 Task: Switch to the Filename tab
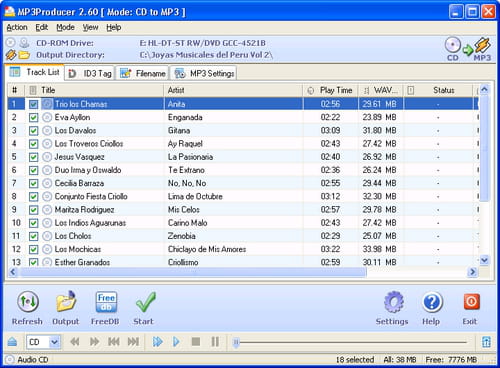click(143, 73)
